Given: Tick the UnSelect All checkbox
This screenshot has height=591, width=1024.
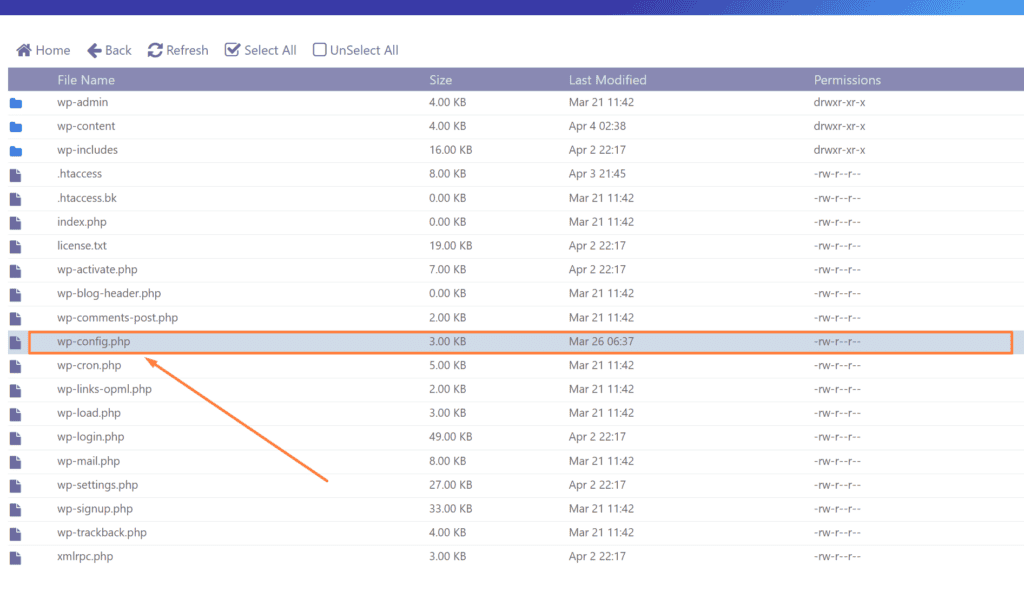Looking at the screenshot, I should [x=319, y=50].
